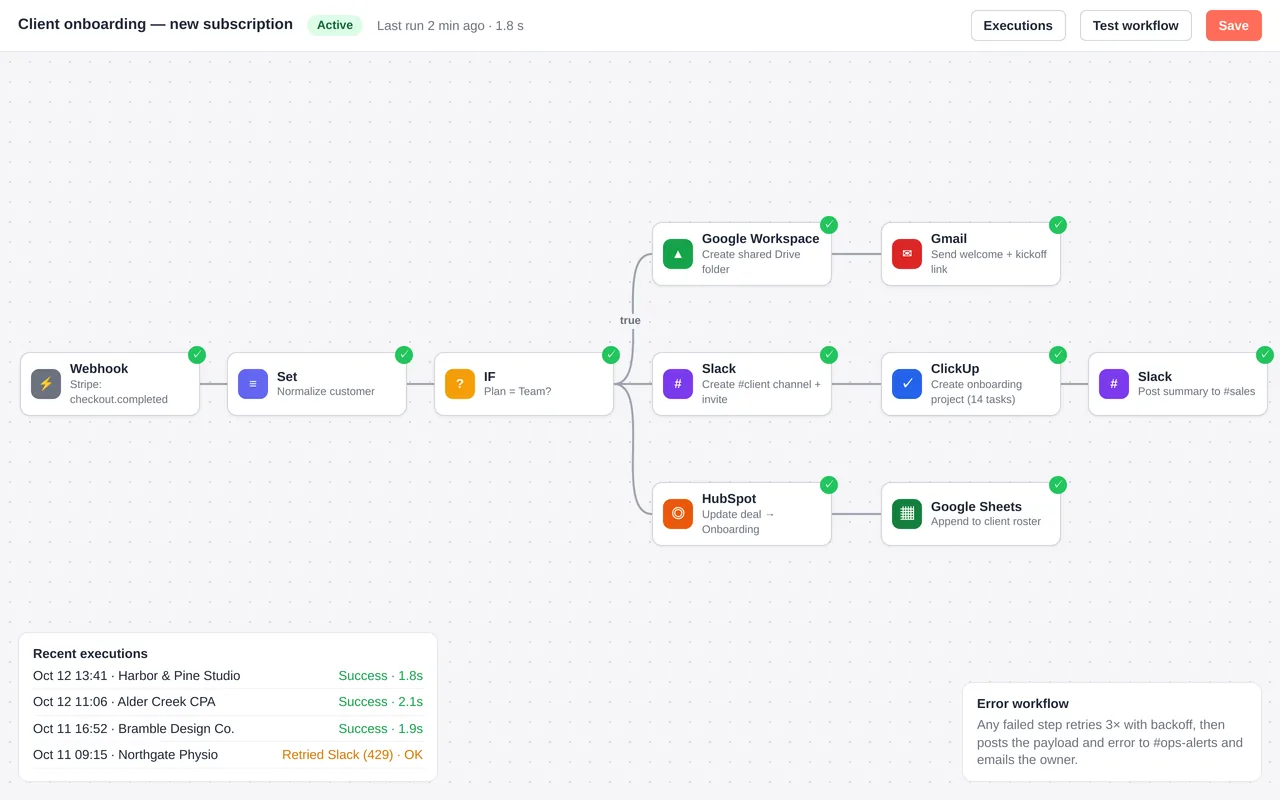The image size is (1280, 800).
Task: Click the success check badge on Google Workspace node
Action: pyautogui.click(x=829, y=225)
